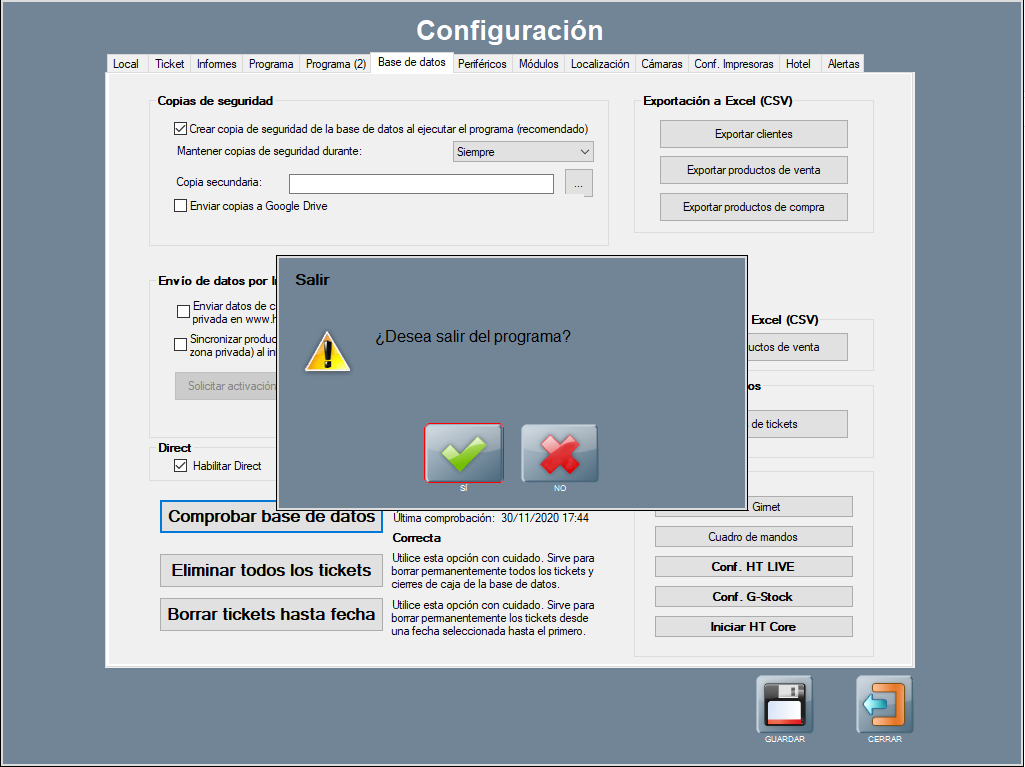The height and width of the screenshot is (767, 1025).
Task: Click Exportar clientes button
Action: click(753, 134)
